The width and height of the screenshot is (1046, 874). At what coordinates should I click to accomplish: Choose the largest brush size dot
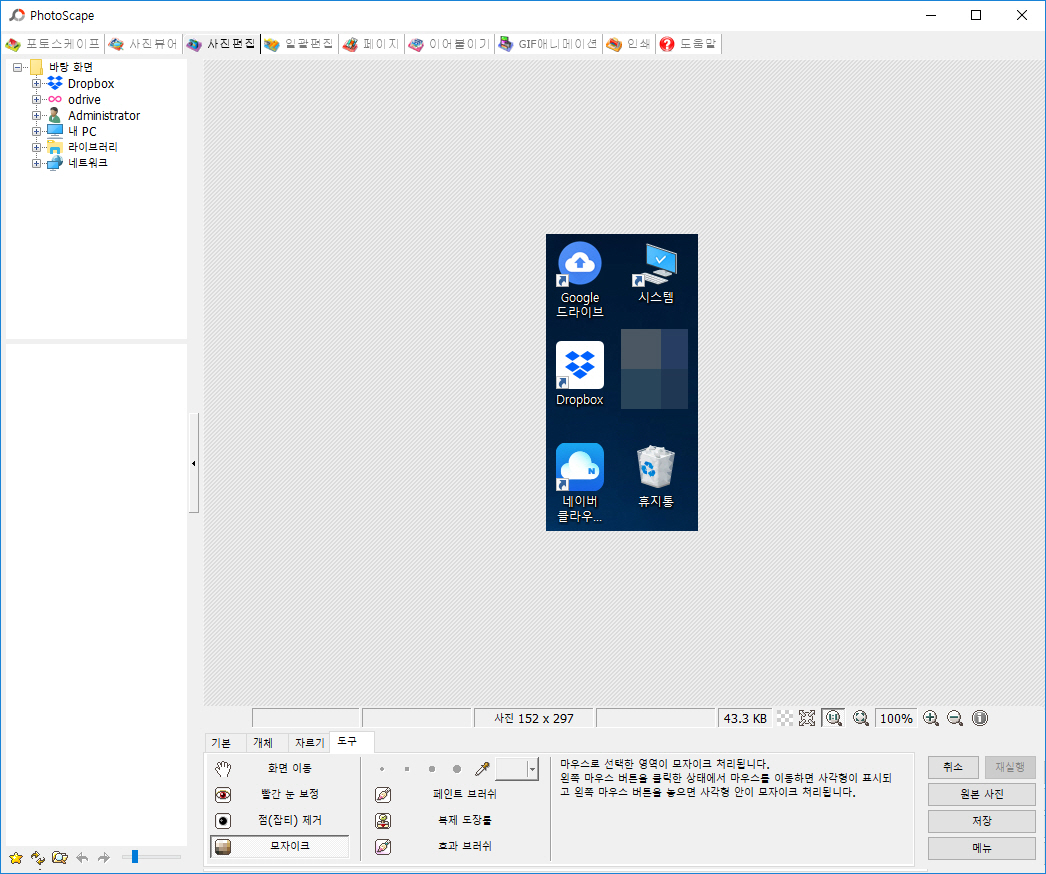(x=457, y=769)
